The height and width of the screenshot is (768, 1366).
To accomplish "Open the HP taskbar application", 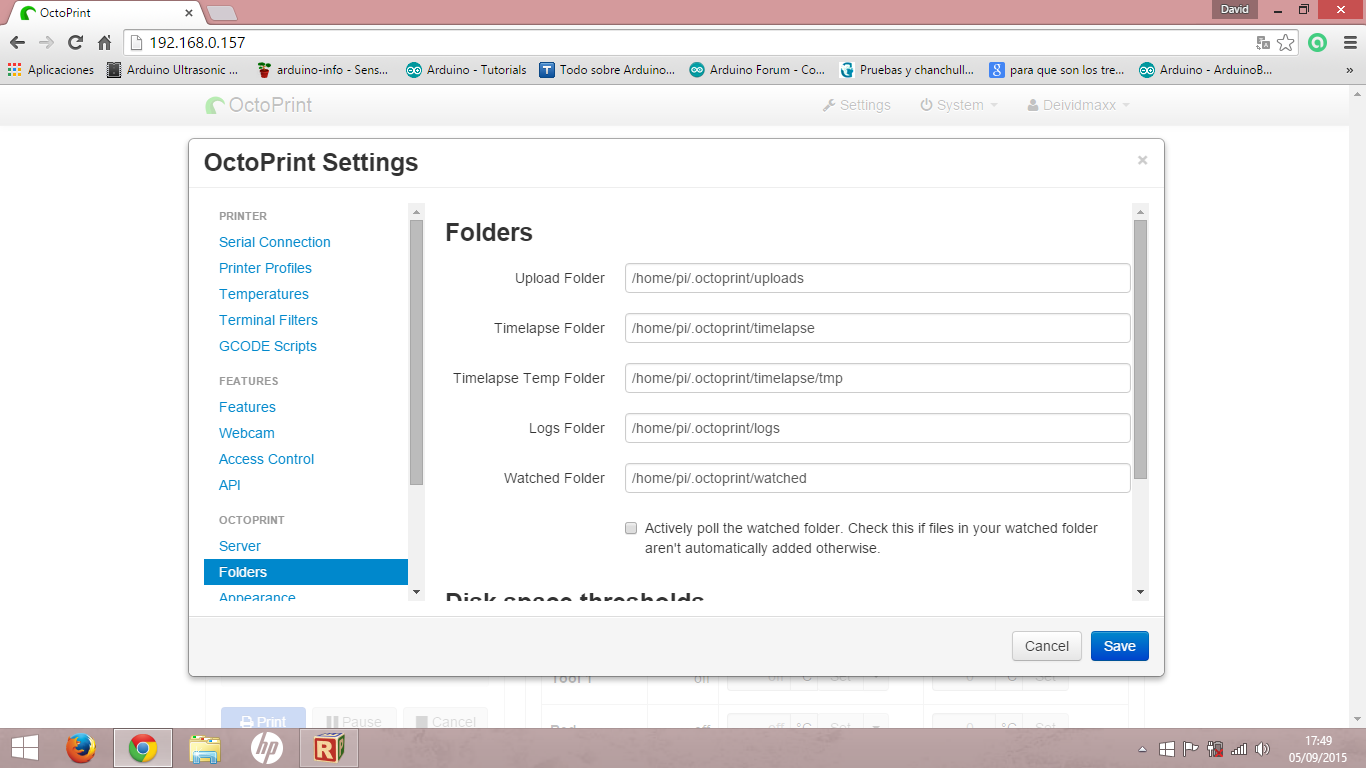I will tap(267, 748).
